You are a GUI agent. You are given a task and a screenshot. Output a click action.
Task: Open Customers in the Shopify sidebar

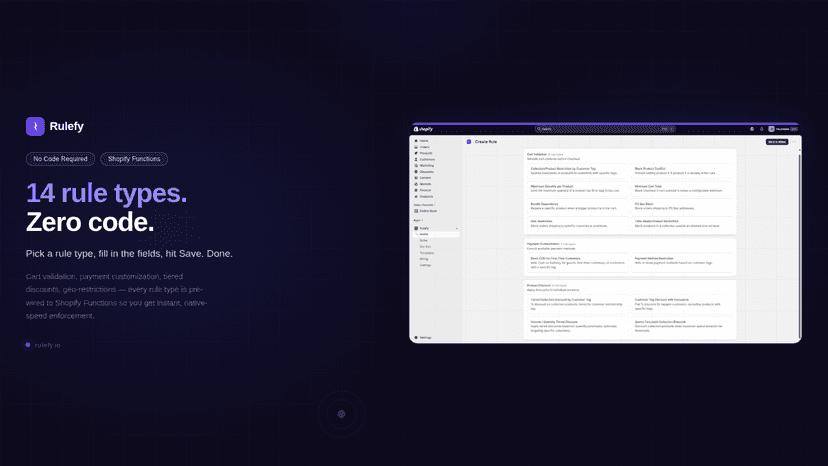(427, 160)
